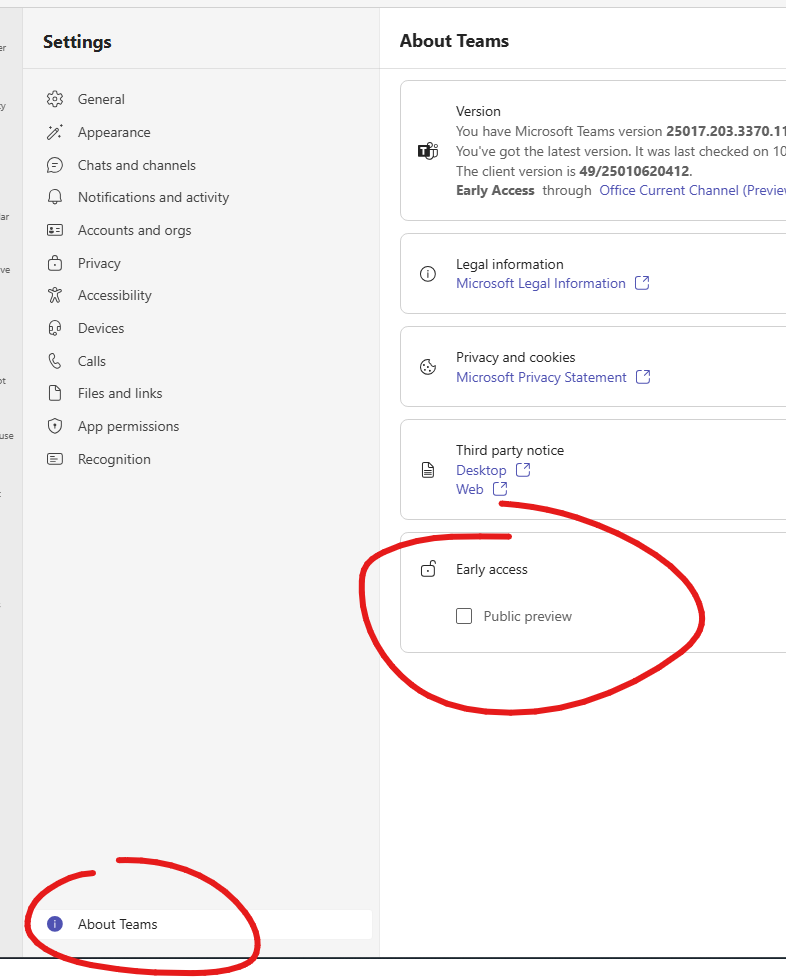Click the General gear icon

[55, 99]
